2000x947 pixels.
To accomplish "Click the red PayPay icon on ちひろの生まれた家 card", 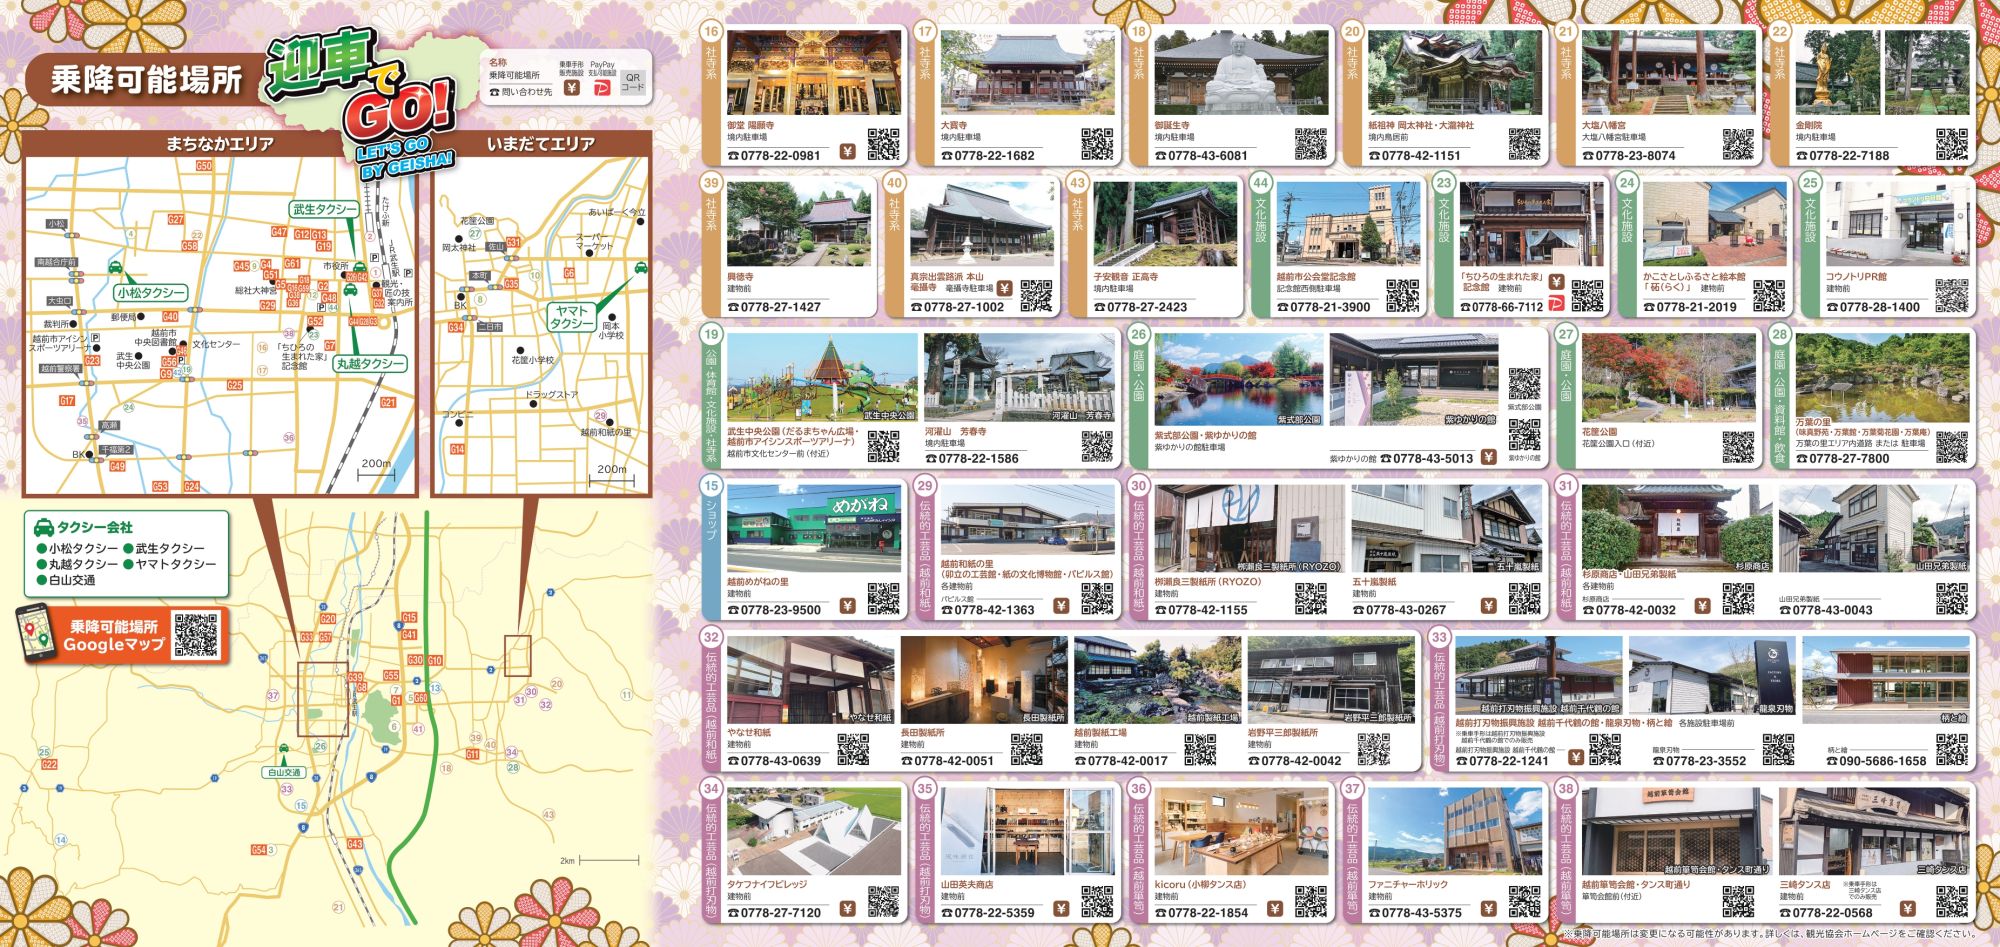I will tap(1556, 303).
